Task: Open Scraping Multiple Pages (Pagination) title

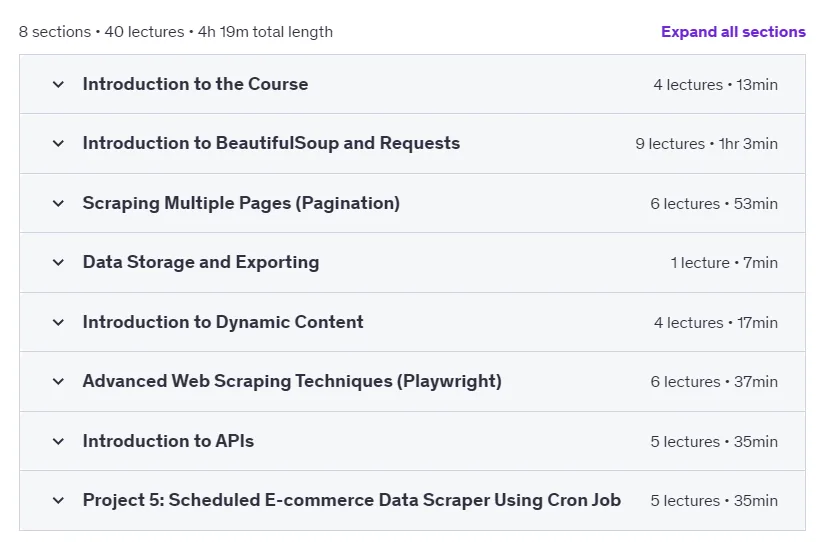Action: [x=241, y=203]
